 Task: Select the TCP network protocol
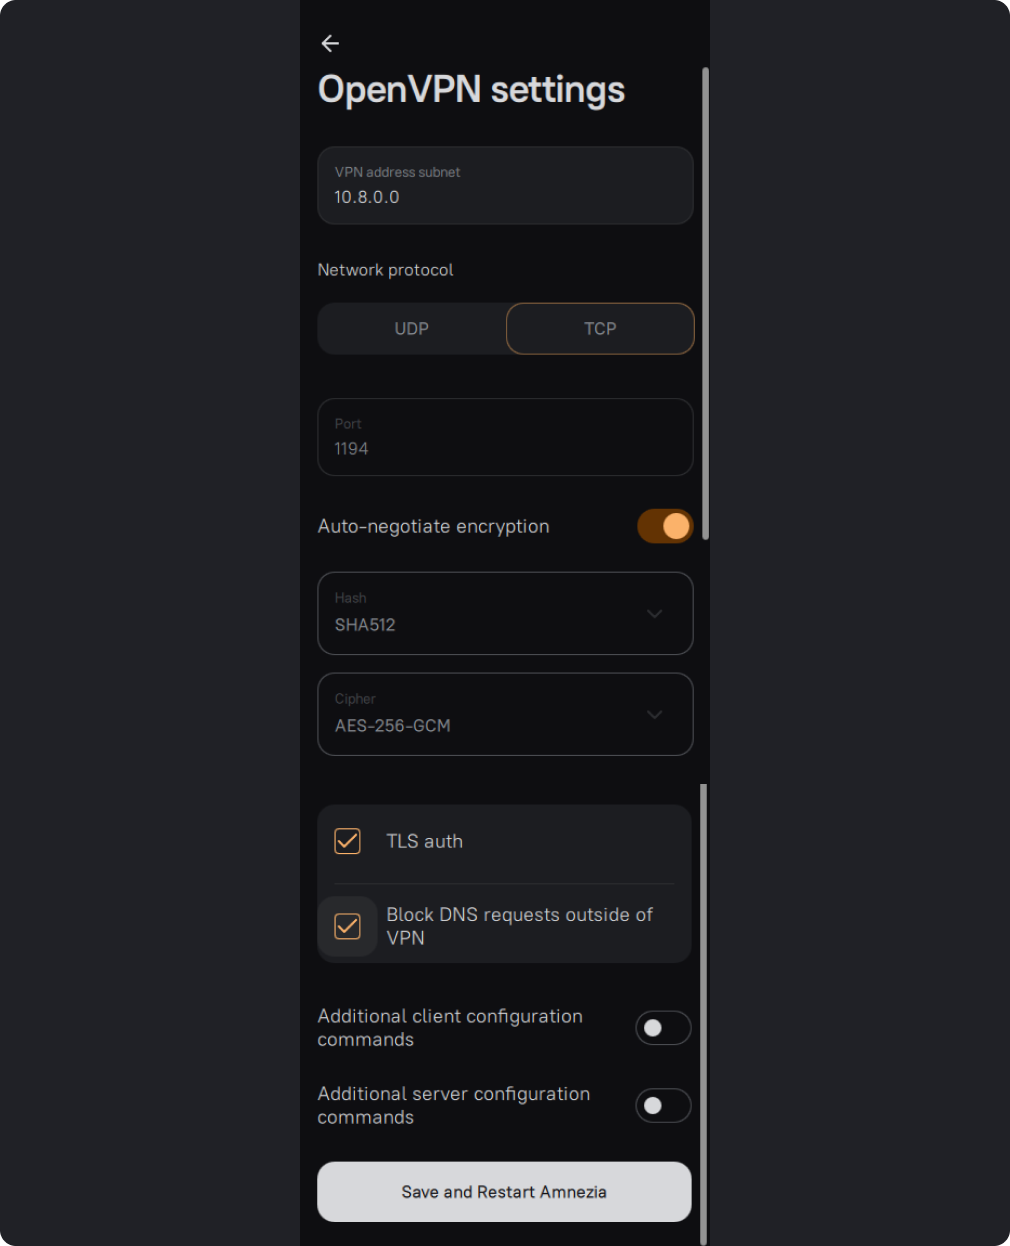click(600, 329)
